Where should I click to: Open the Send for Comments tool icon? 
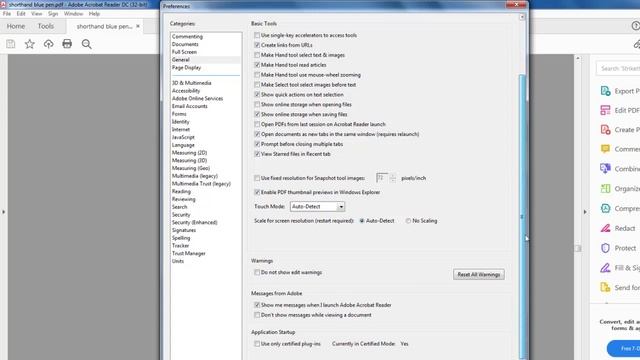point(605,287)
